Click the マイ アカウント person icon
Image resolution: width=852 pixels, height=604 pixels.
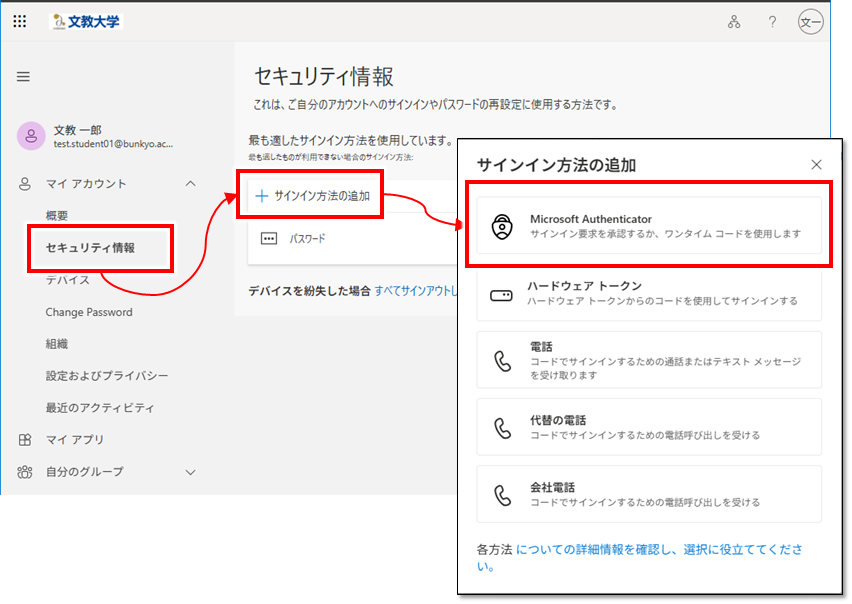[x=25, y=184]
